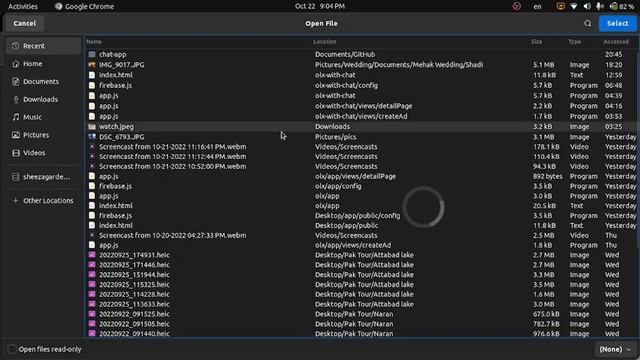
Task: Select the IMG_9017.JPG thumbnail icon
Action: (92, 64)
